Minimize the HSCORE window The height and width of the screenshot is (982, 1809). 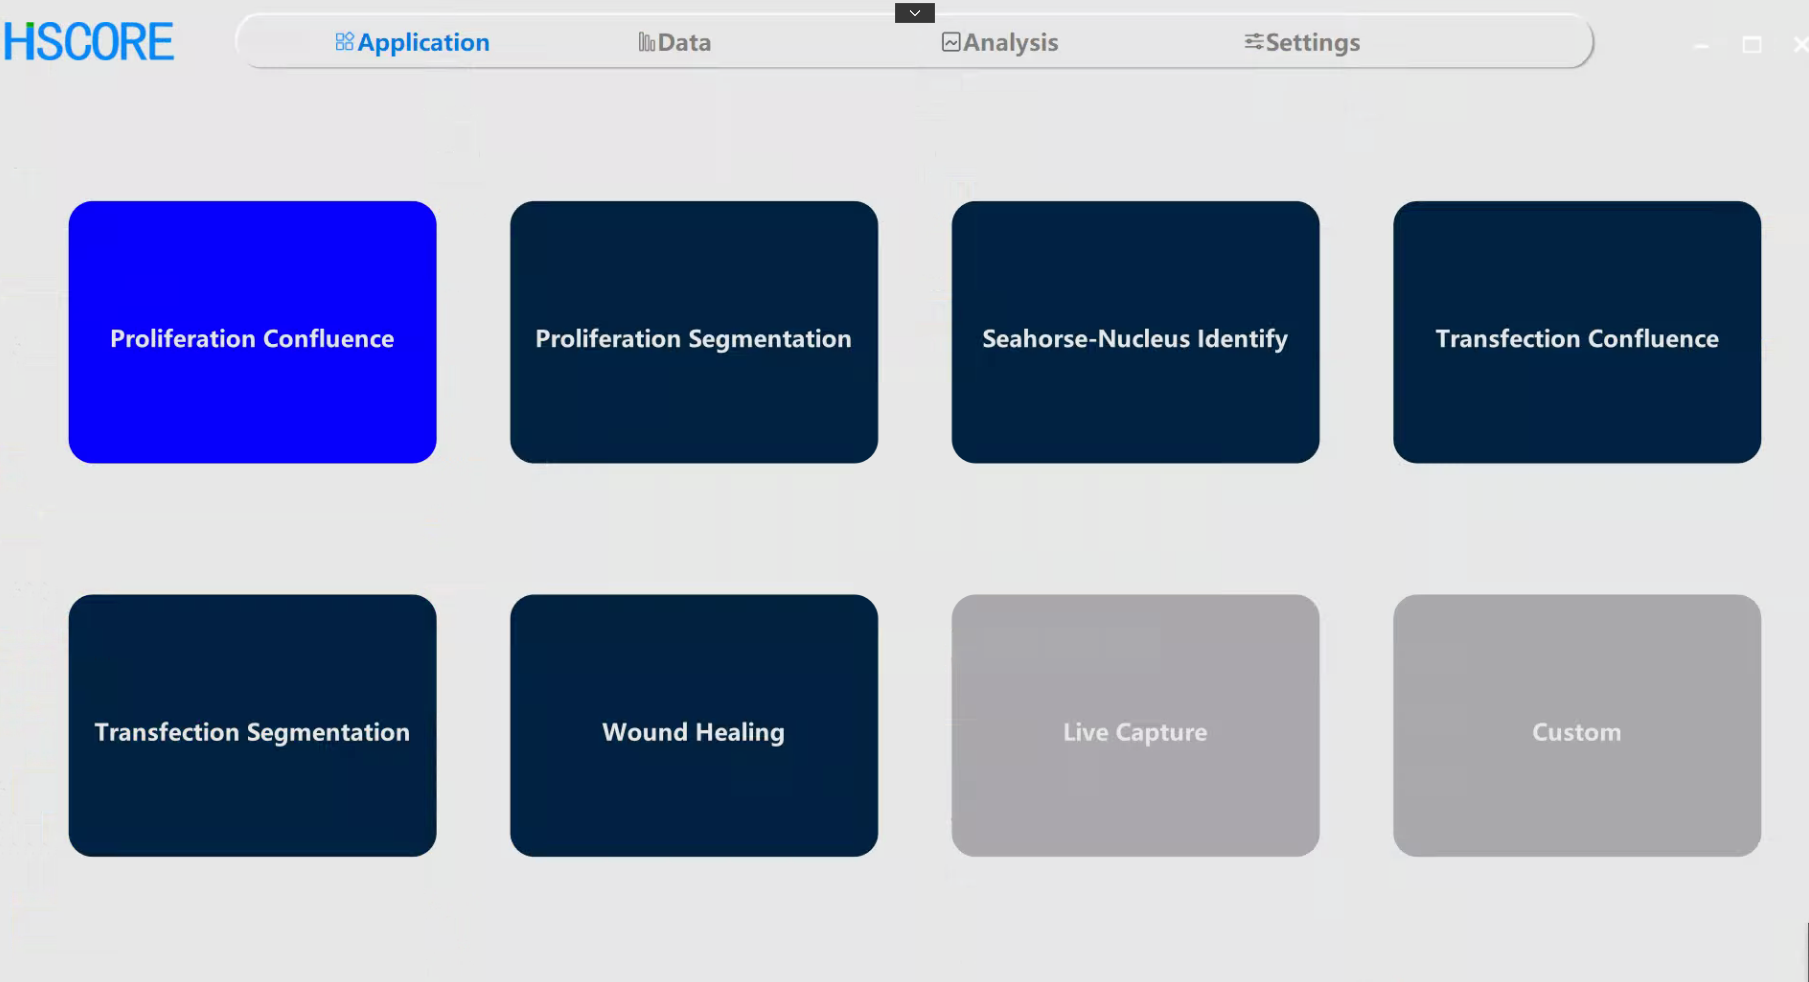[1701, 46]
